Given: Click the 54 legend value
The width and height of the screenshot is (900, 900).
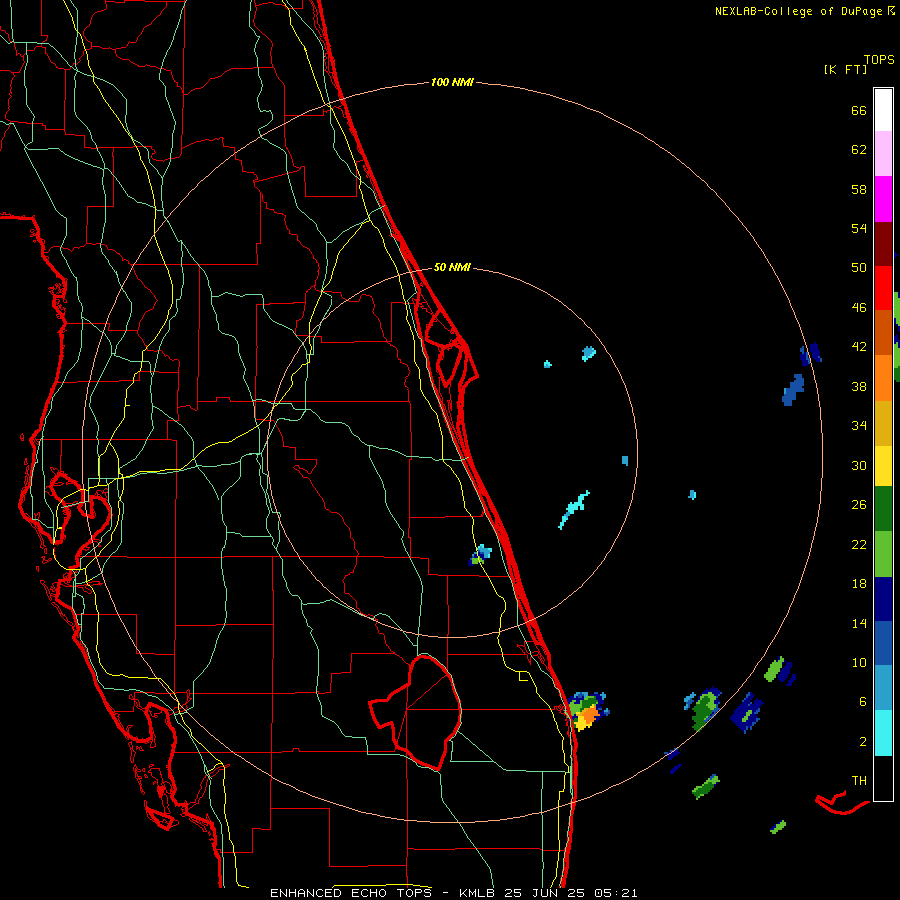Looking at the screenshot, I should [859, 228].
